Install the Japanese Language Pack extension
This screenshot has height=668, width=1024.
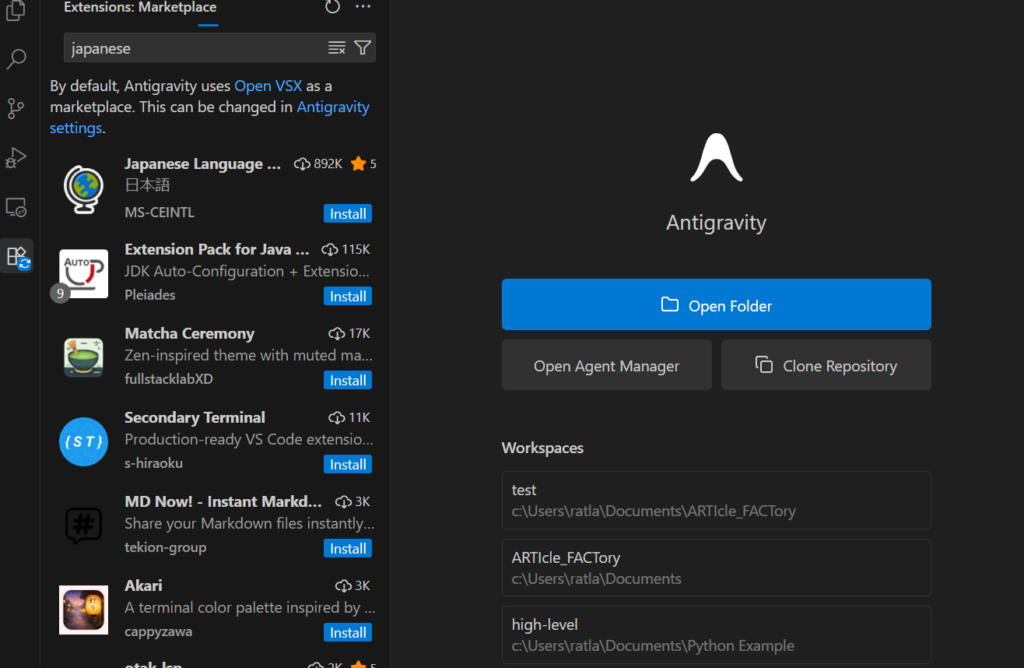pyautogui.click(x=347, y=213)
